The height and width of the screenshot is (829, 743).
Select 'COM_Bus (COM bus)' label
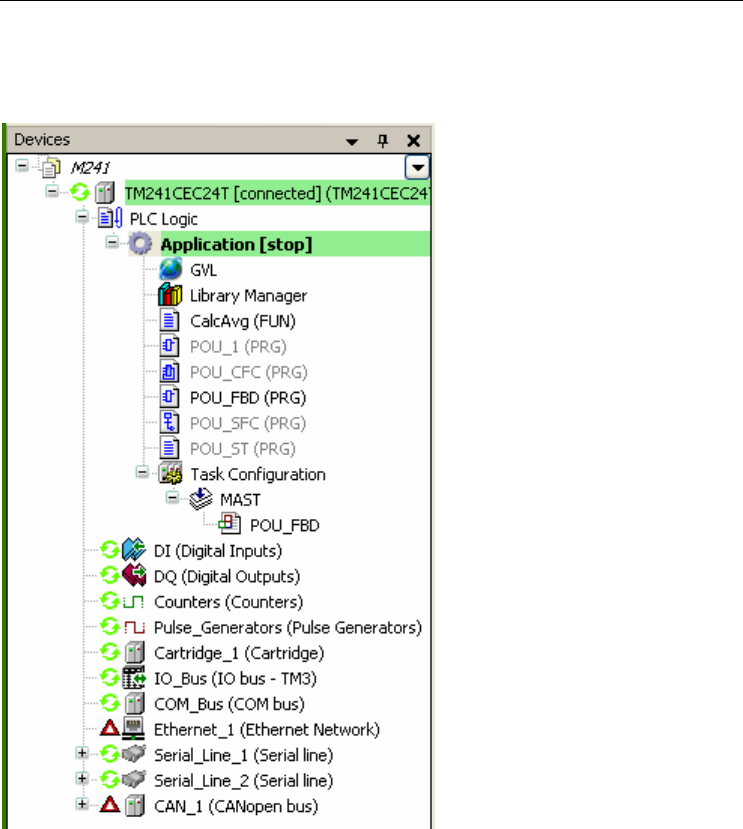tap(230, 705)
